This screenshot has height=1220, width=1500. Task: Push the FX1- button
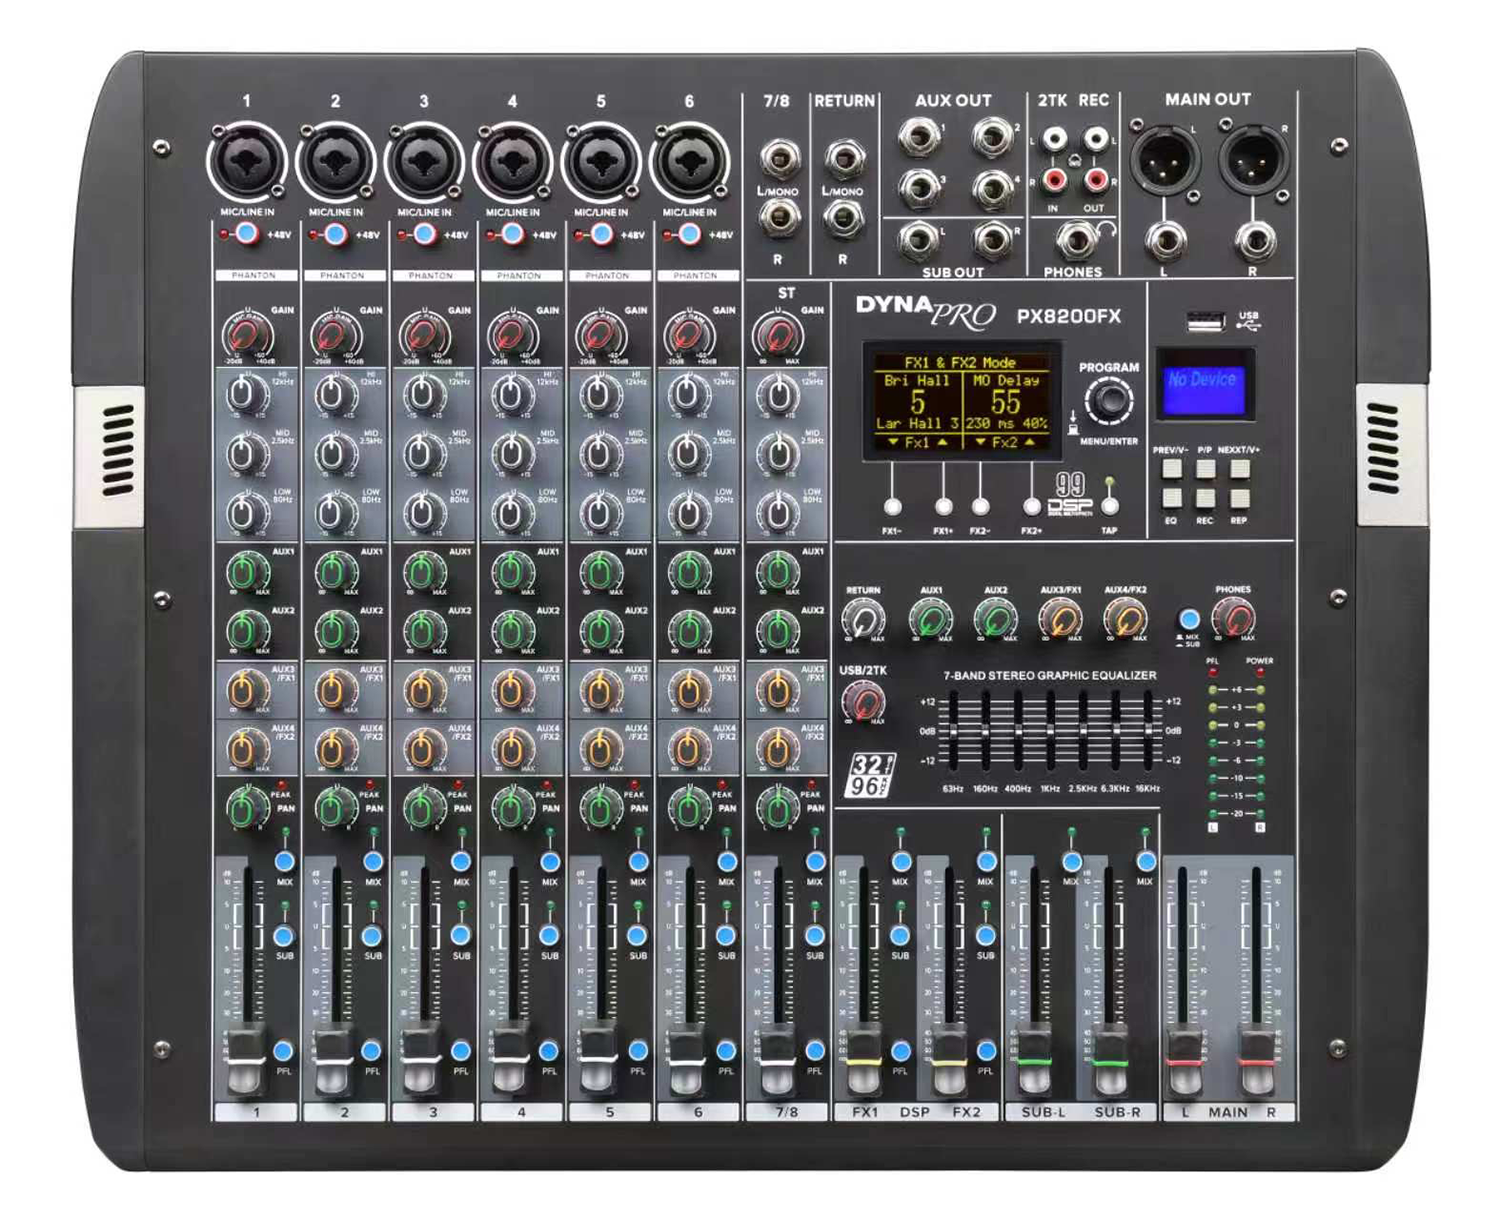click(x=892, y=507)
